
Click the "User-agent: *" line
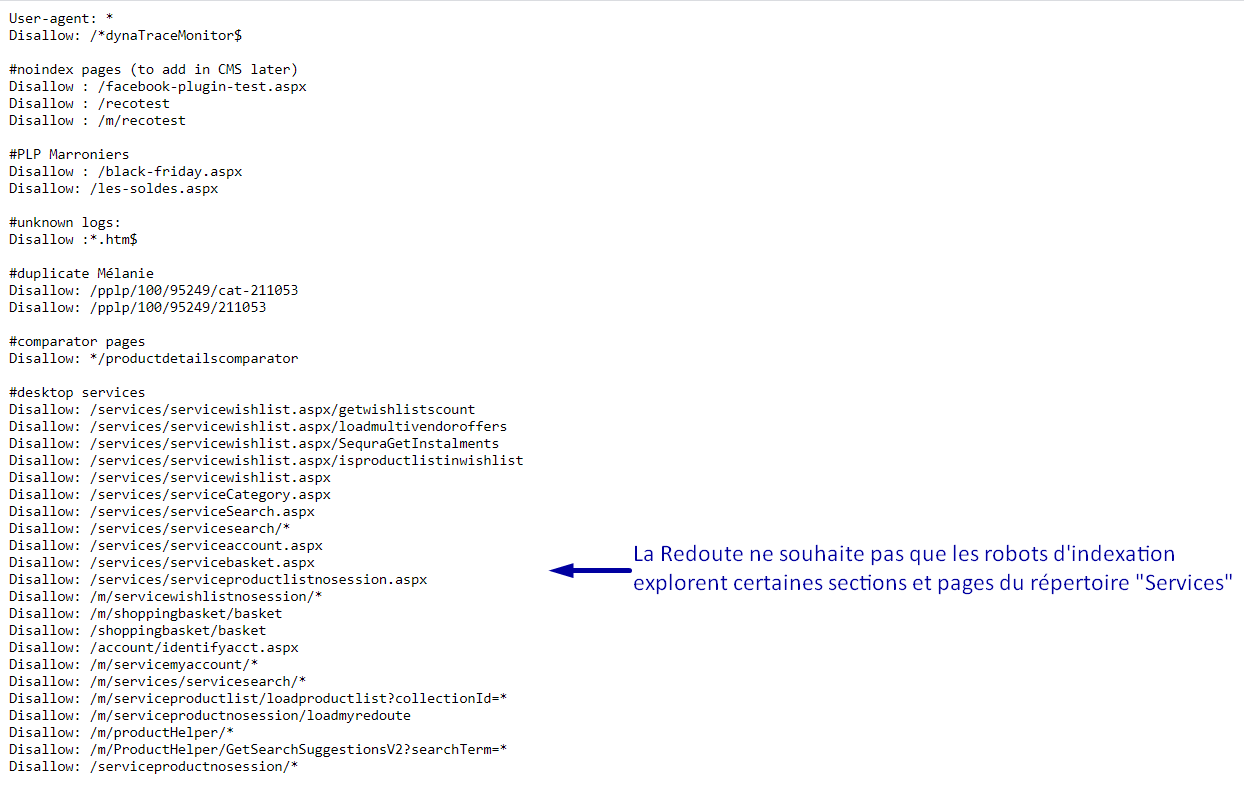click(61, 18)
